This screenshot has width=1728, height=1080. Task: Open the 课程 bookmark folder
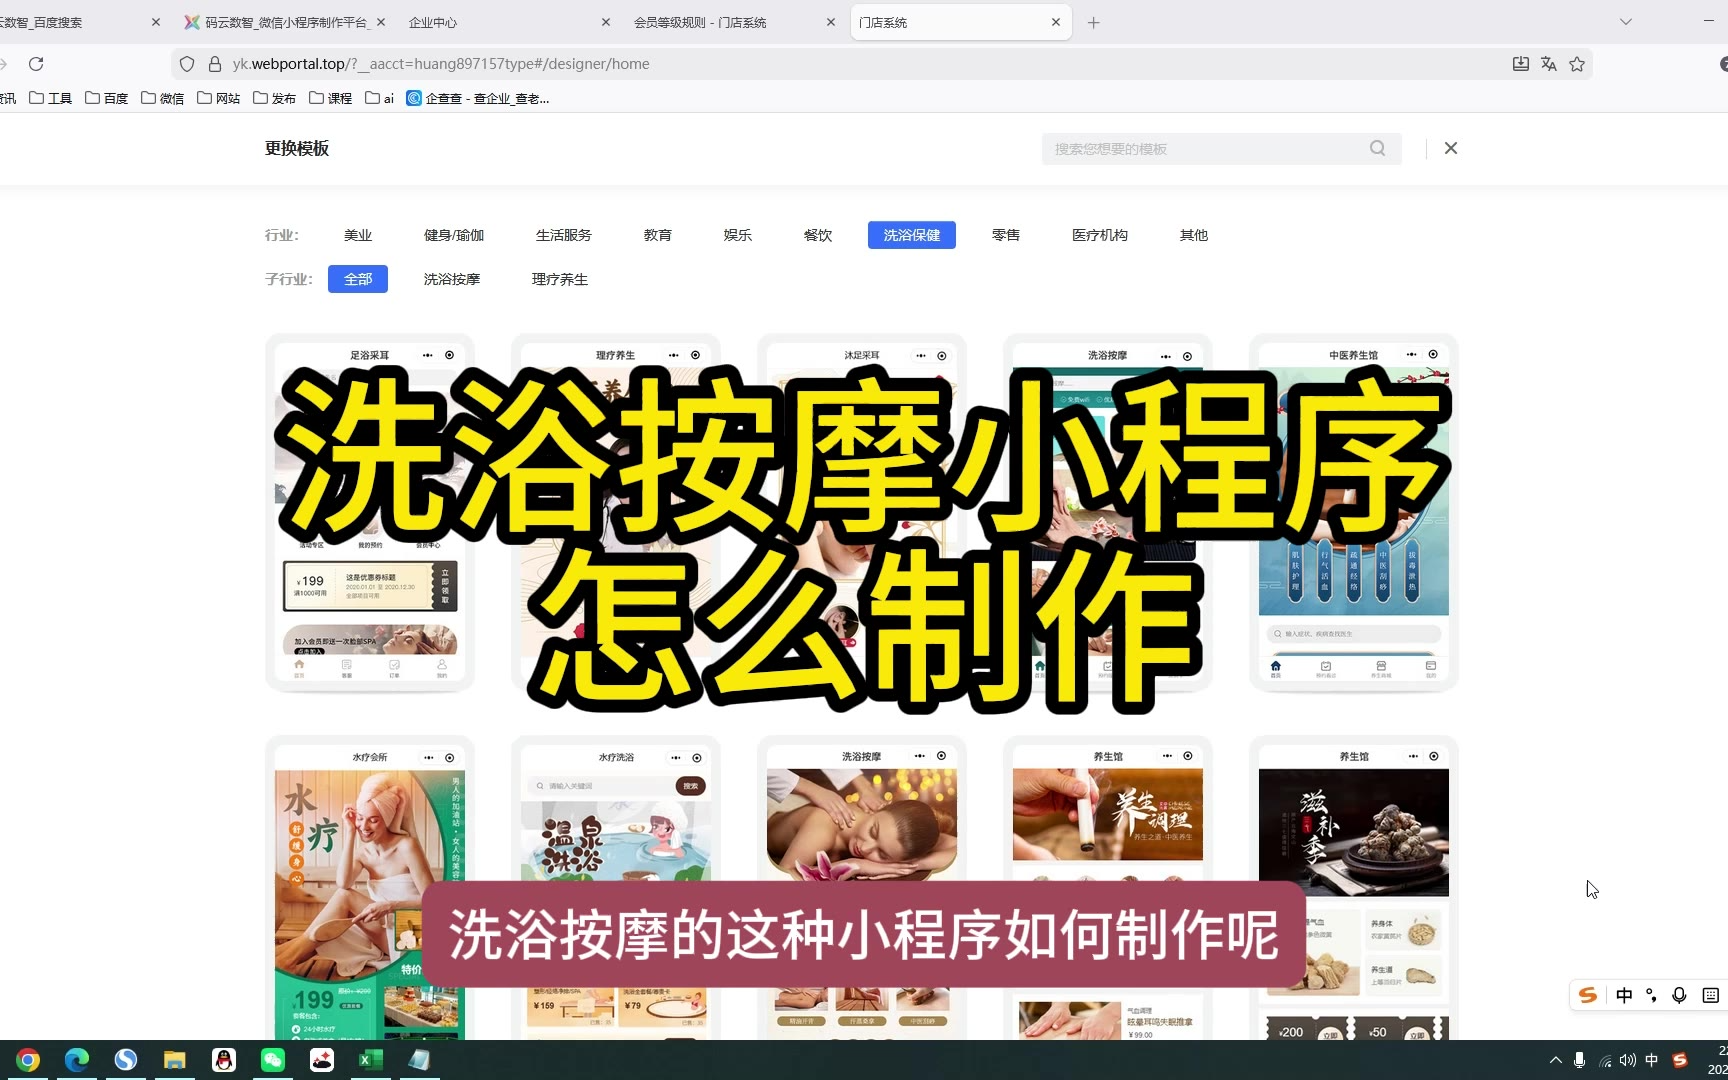pyautogui.click(x=331, y=98)
